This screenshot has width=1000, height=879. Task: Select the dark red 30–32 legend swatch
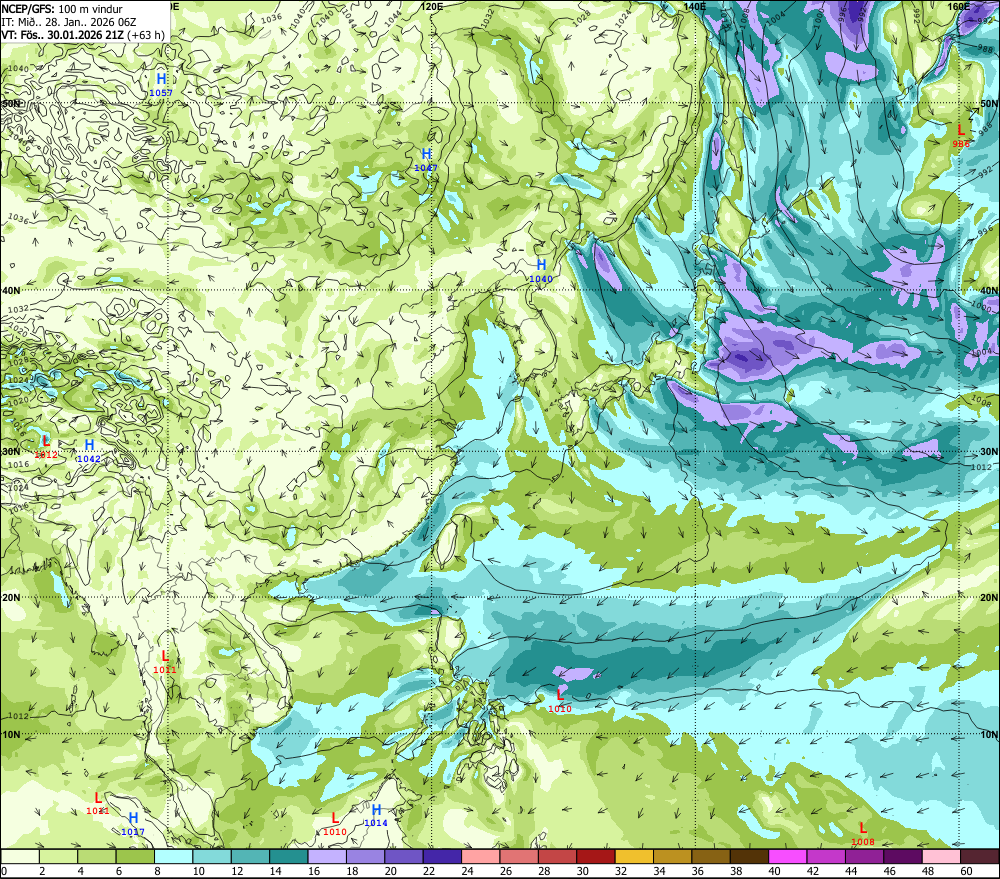tap(596, 857)
